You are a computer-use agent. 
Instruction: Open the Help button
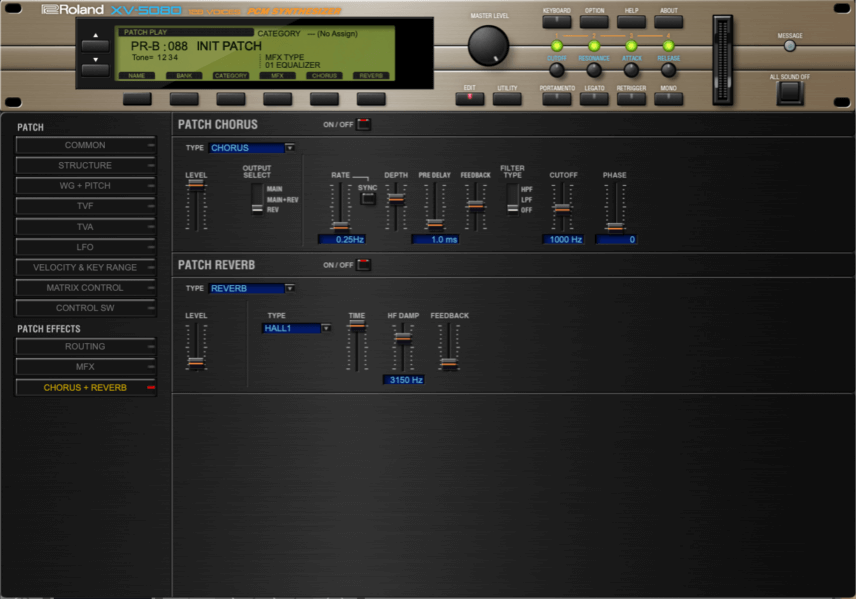631,21
